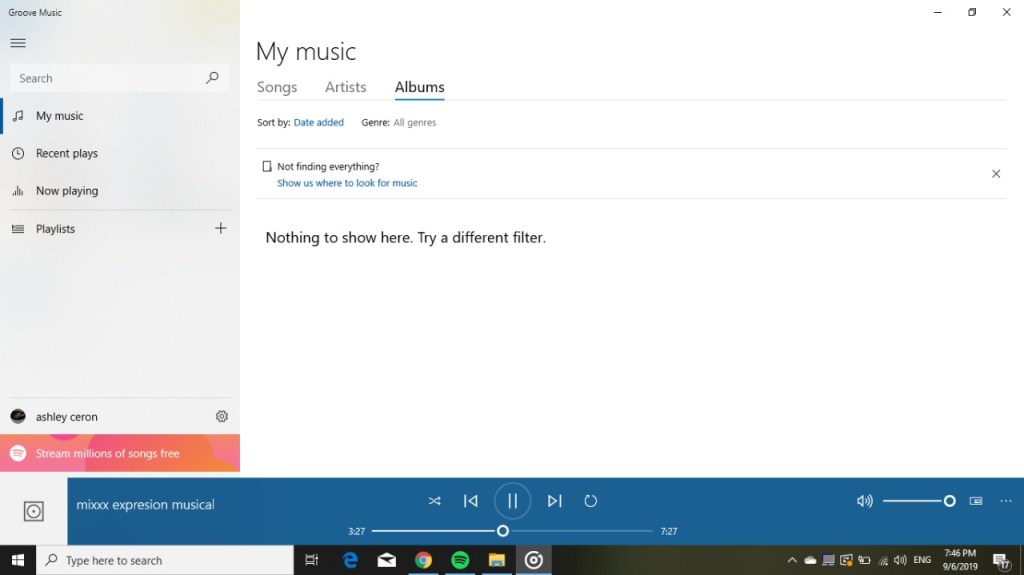Switch to the Artists tab
Viewport: 1024px width, 575px height.
[x=345, y=87]
